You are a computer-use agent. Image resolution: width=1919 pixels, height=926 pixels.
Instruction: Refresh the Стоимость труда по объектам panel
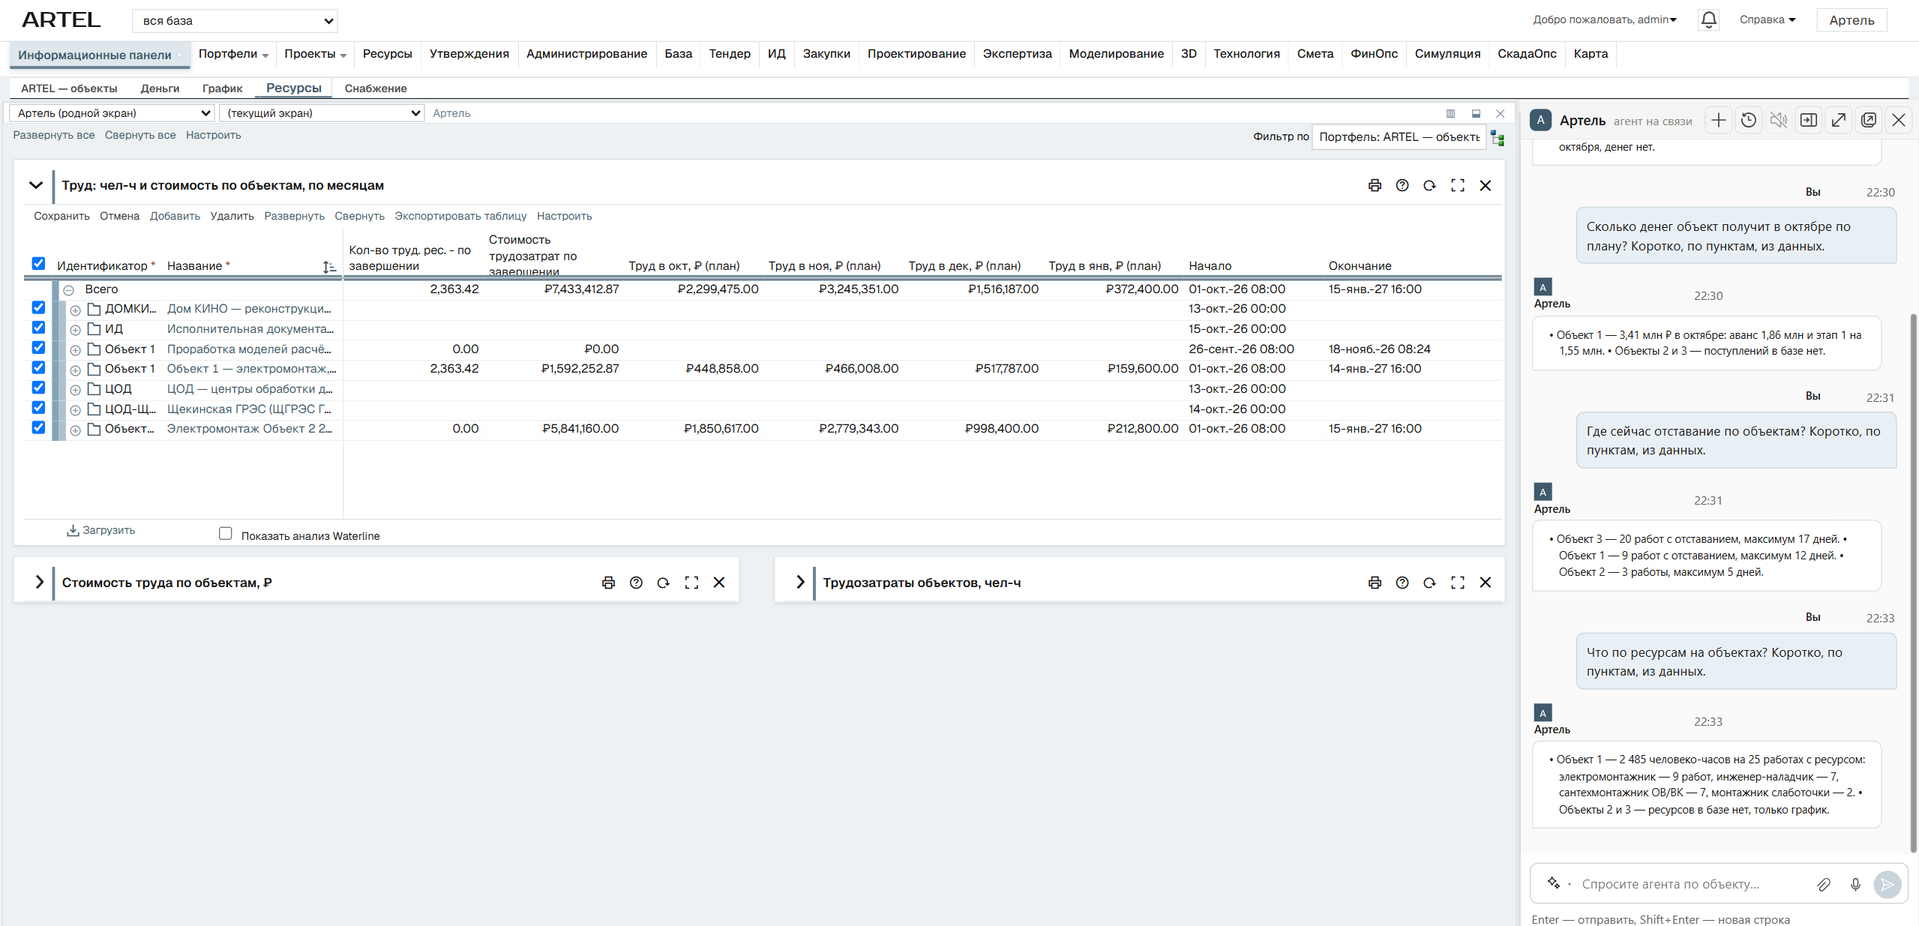[x=663, y=582]
